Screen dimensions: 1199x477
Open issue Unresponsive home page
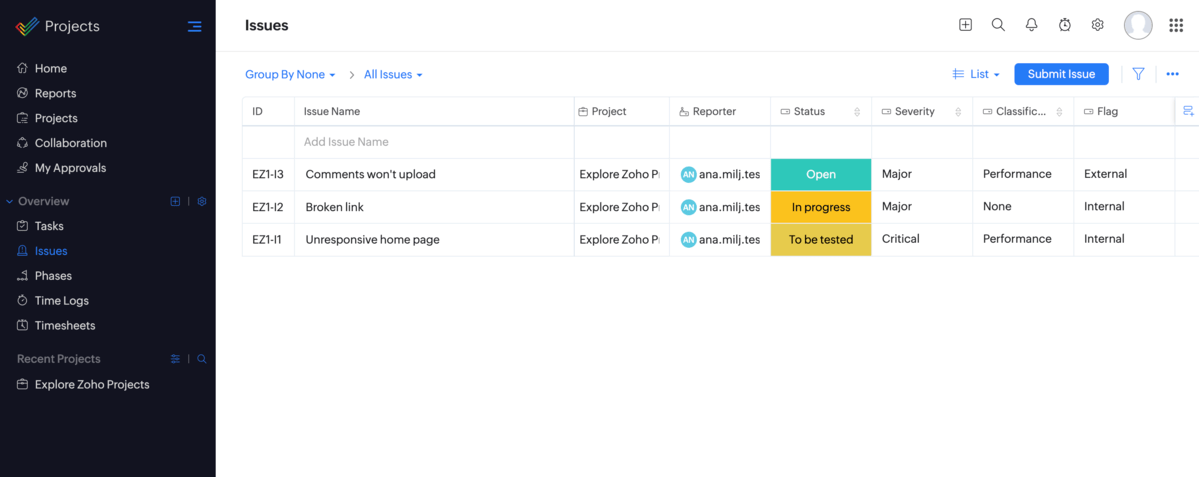pos(372,239)
